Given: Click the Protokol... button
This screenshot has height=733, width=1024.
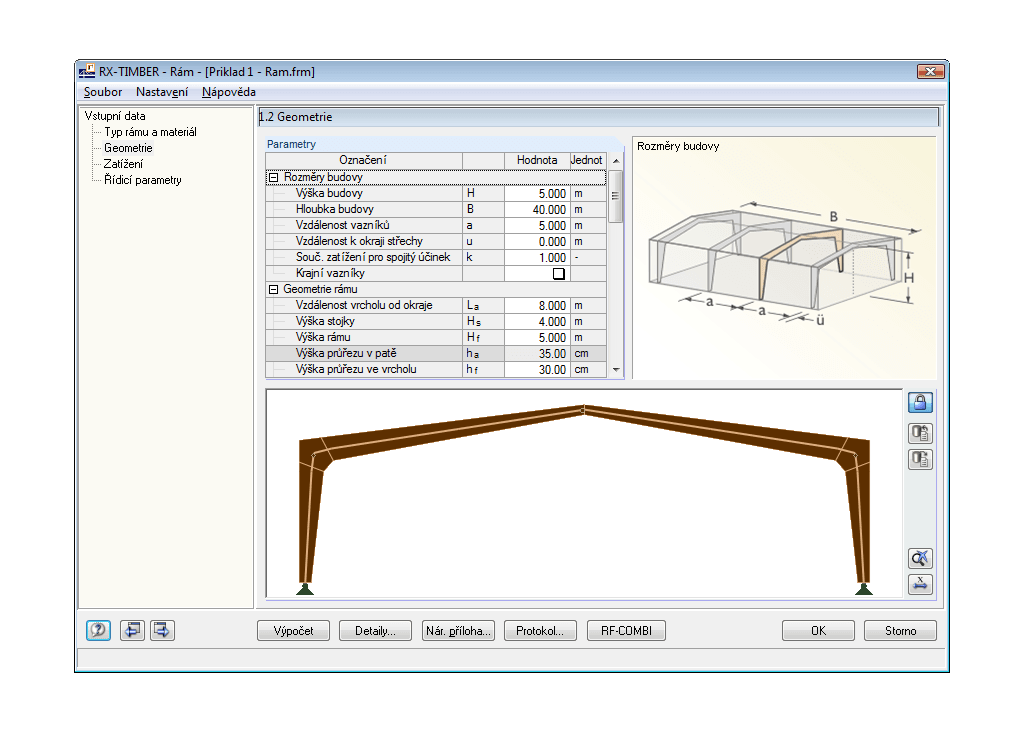Looking at the screenshot, I should click(540, 631).
